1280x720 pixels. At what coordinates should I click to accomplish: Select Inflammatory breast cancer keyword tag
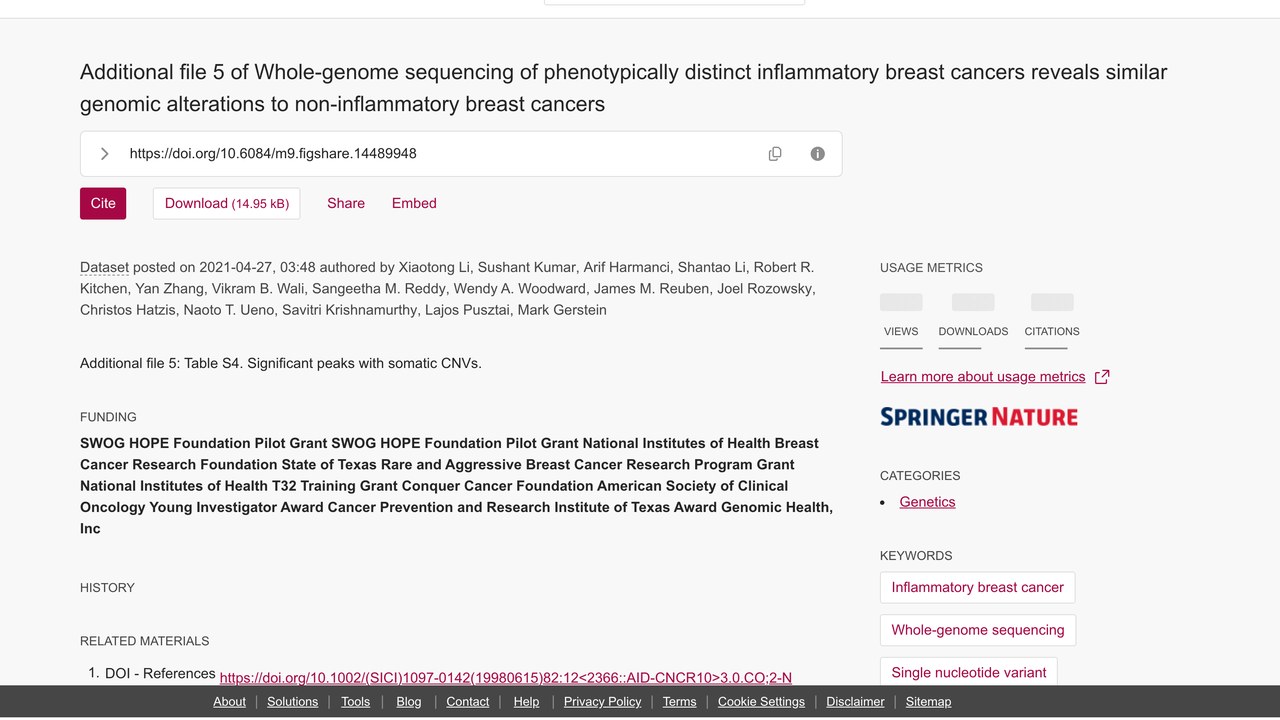click(x=978, y=587)
